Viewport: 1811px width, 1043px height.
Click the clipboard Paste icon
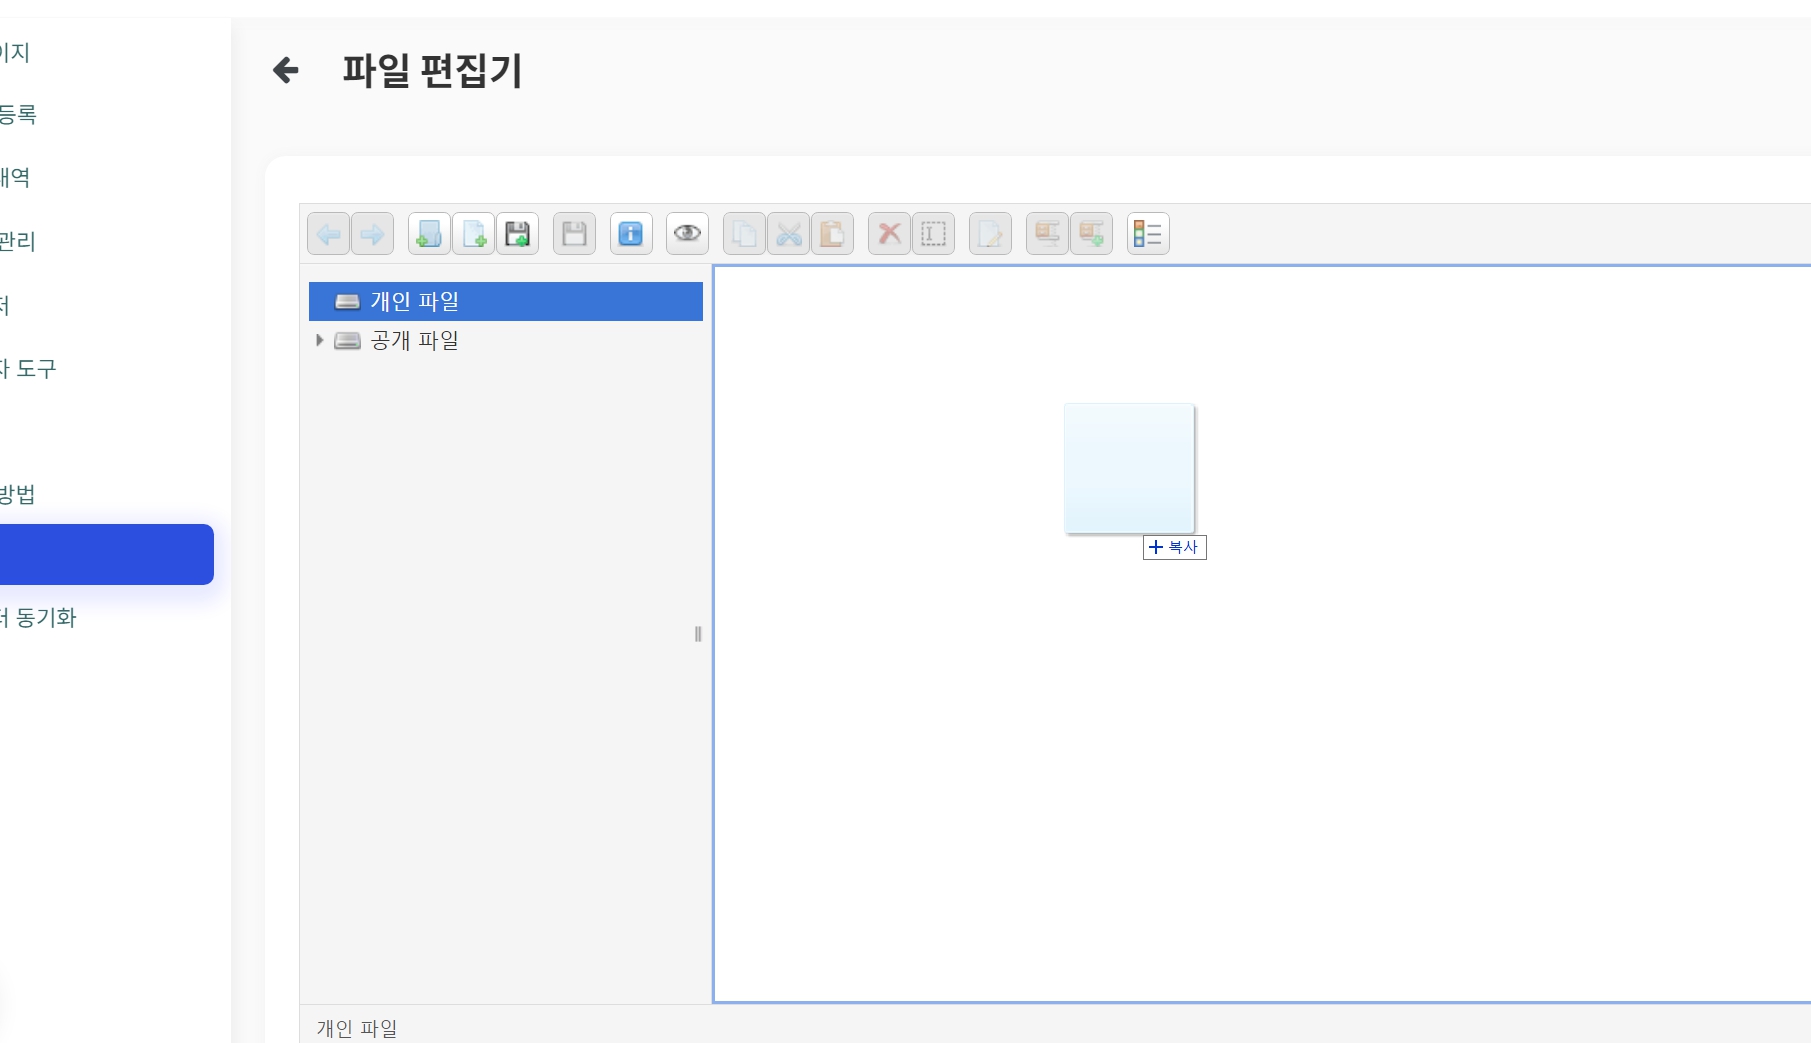[832, 234]
